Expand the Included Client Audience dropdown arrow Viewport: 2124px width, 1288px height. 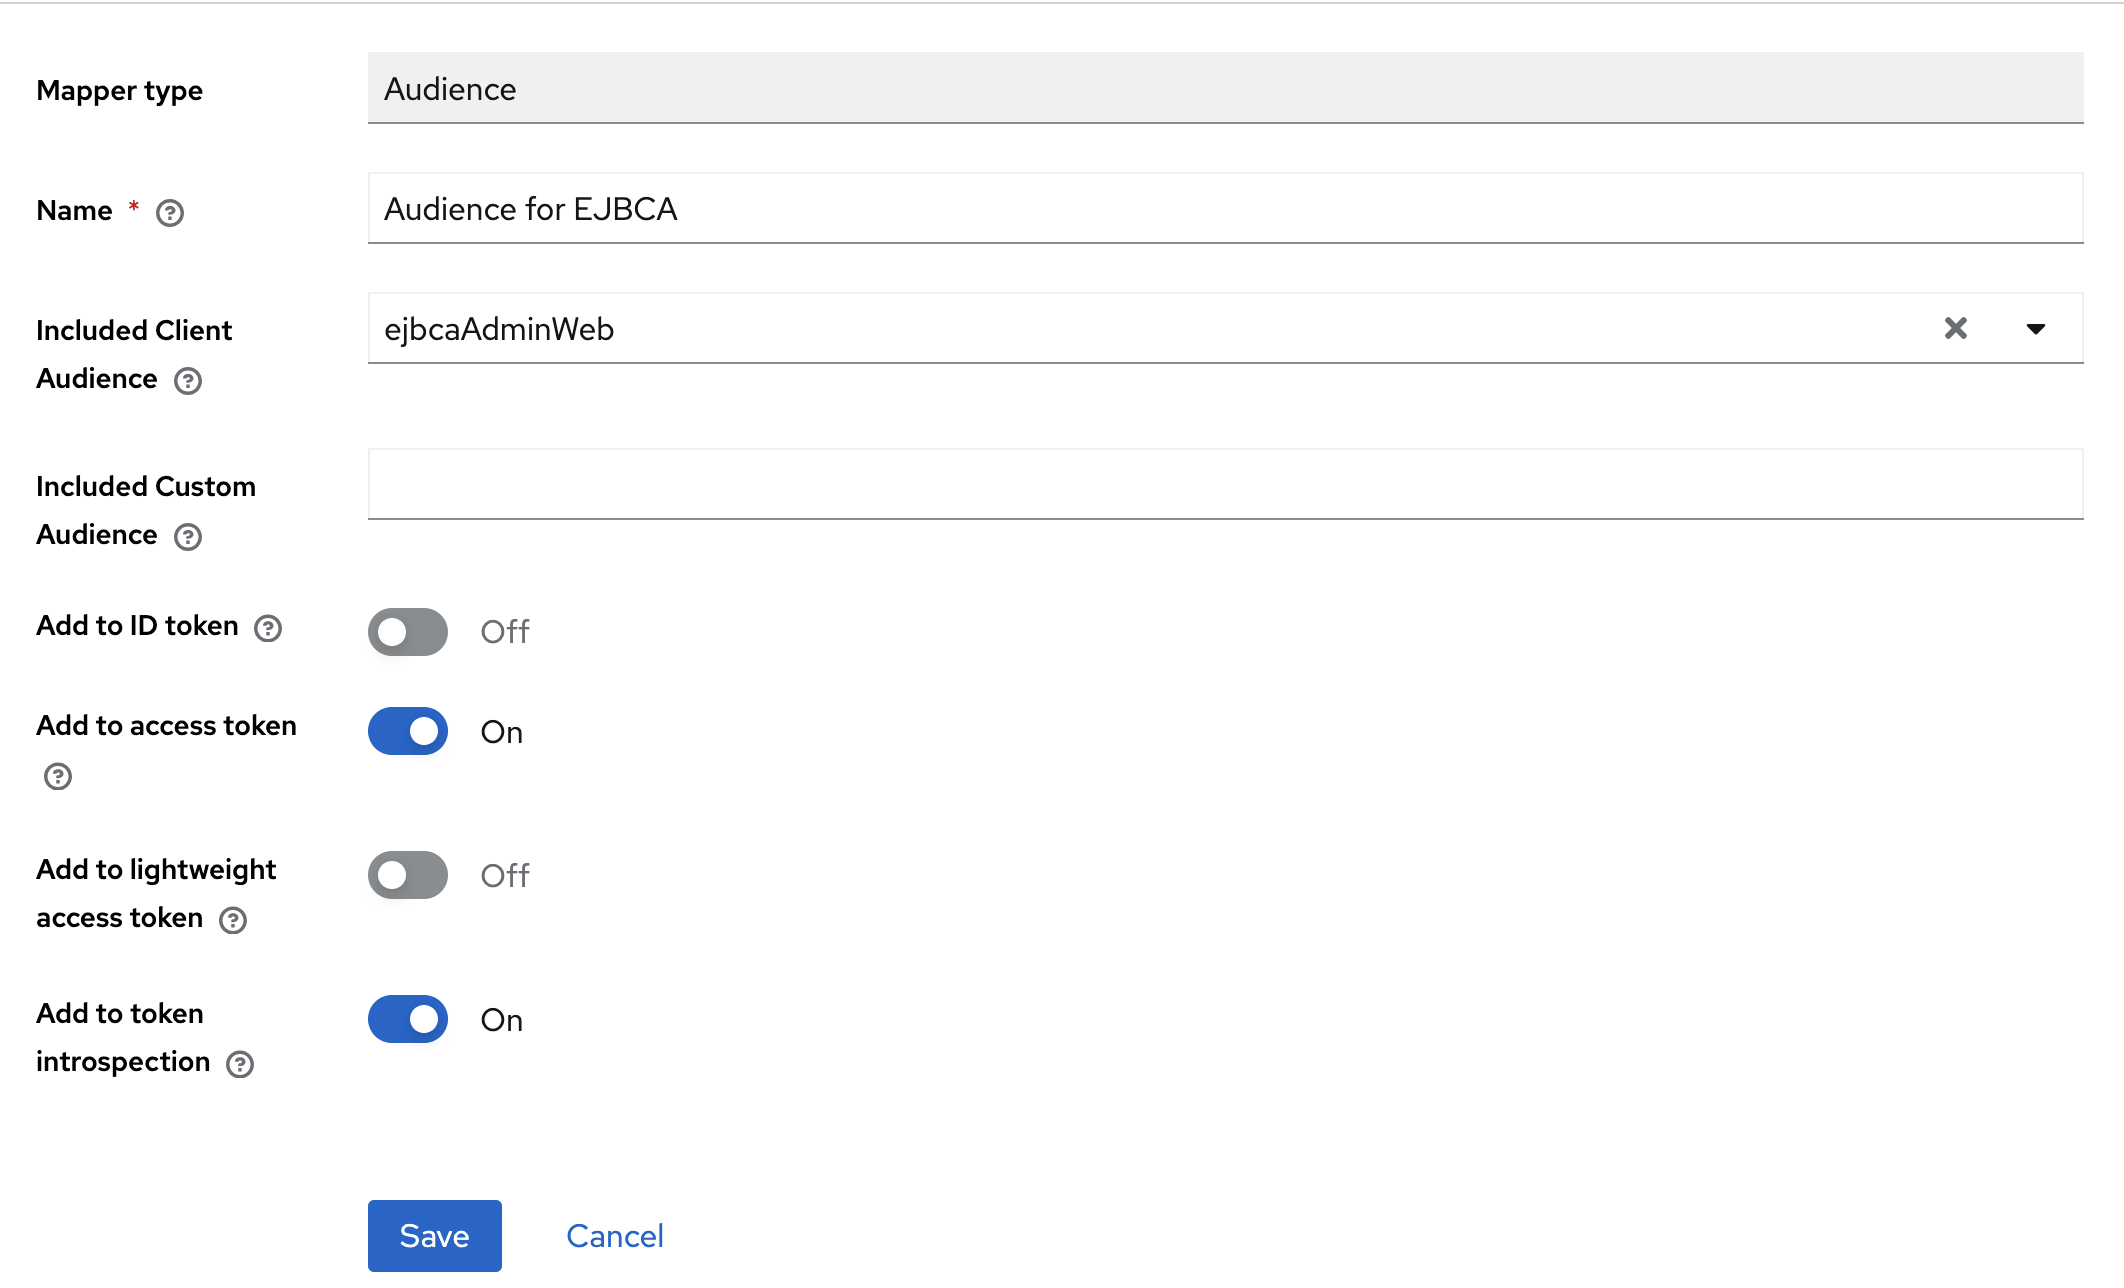[x=2035, y=328]
